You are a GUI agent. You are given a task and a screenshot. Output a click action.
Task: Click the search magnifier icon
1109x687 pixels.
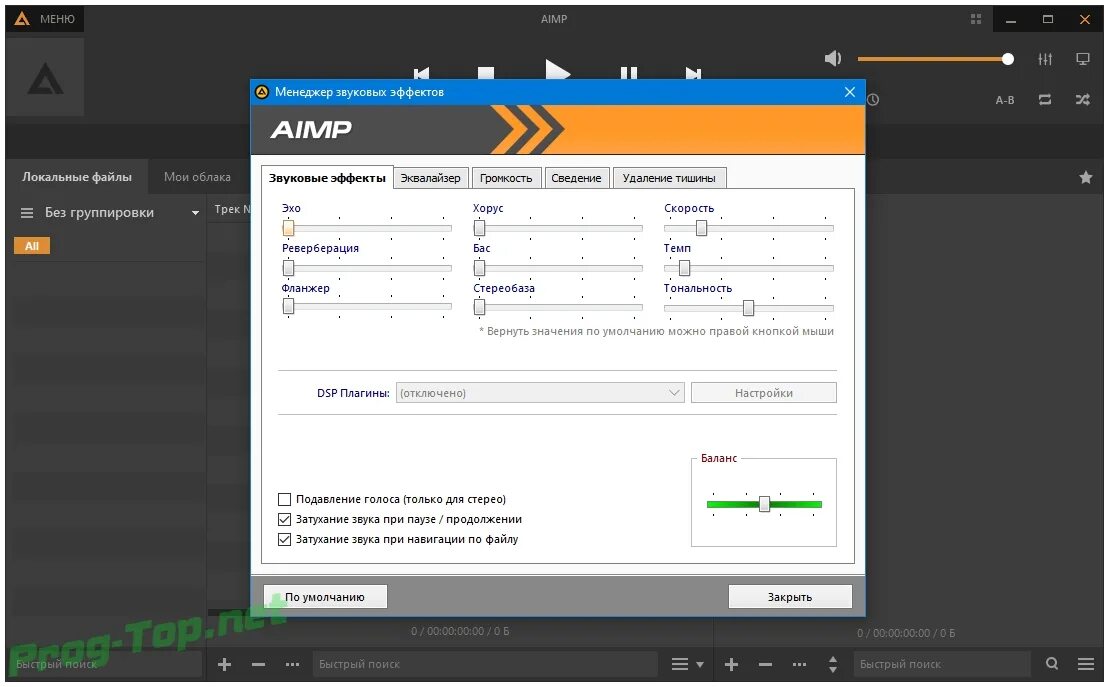(x=1052, y=664)
